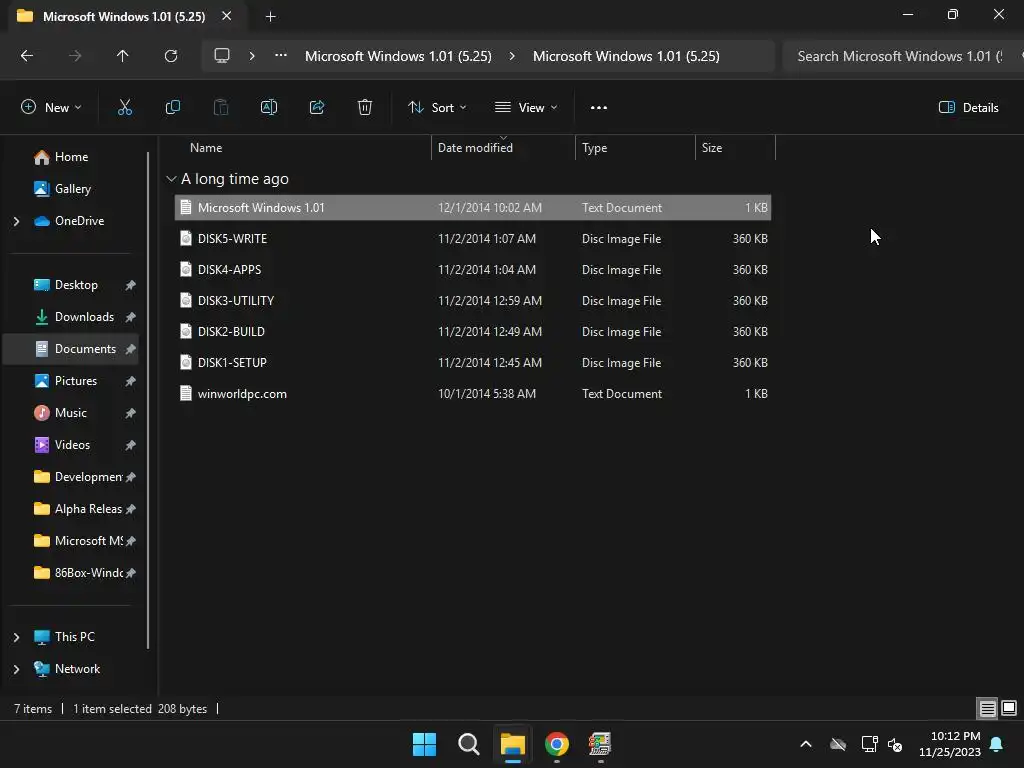The width and height of the screenshot is (1024, 768).
Task: Click the Rename icon in toolbar
Action: click(x=269, y=108)
